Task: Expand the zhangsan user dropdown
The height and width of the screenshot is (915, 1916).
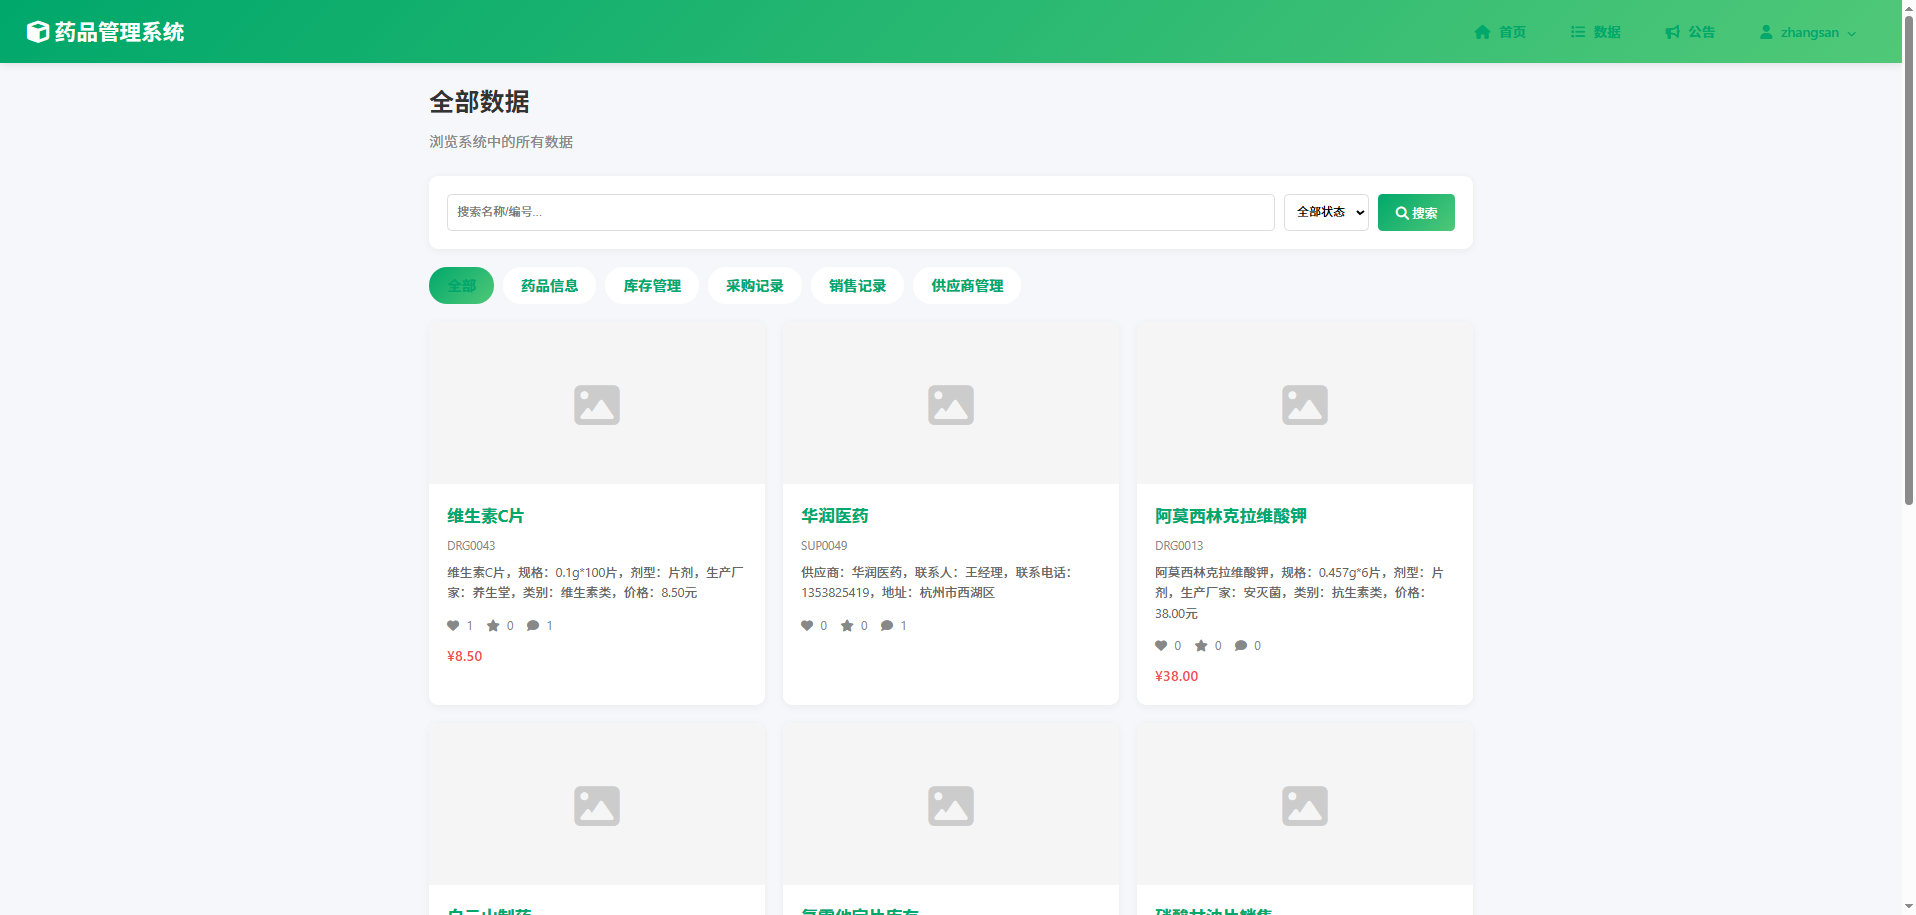Action: pos(1808,32)
